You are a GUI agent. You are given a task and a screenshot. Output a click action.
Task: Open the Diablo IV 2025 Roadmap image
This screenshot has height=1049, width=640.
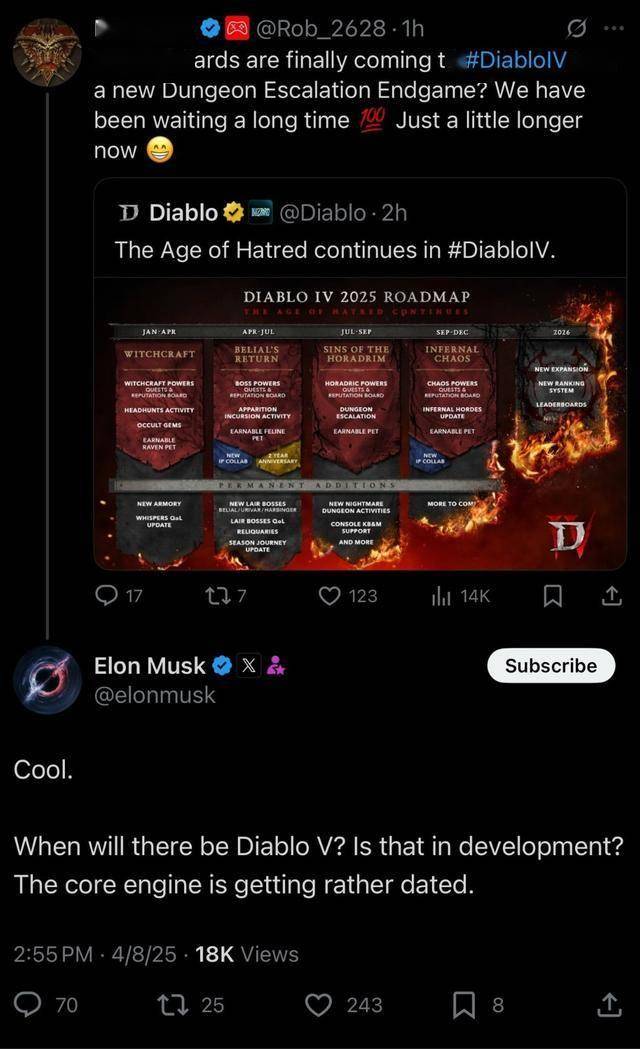click(x=360, y=423)
